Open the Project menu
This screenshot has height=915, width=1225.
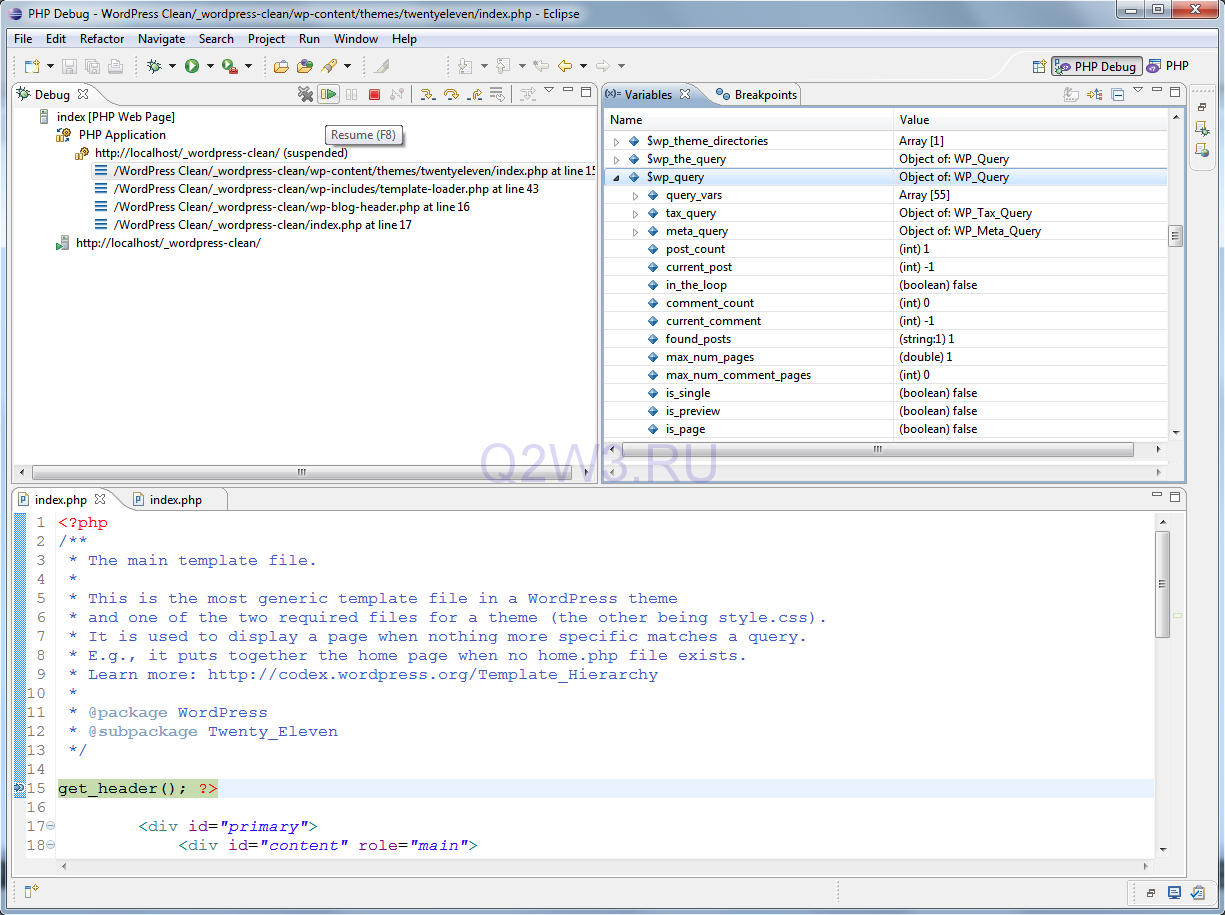[x=266, y=39]
